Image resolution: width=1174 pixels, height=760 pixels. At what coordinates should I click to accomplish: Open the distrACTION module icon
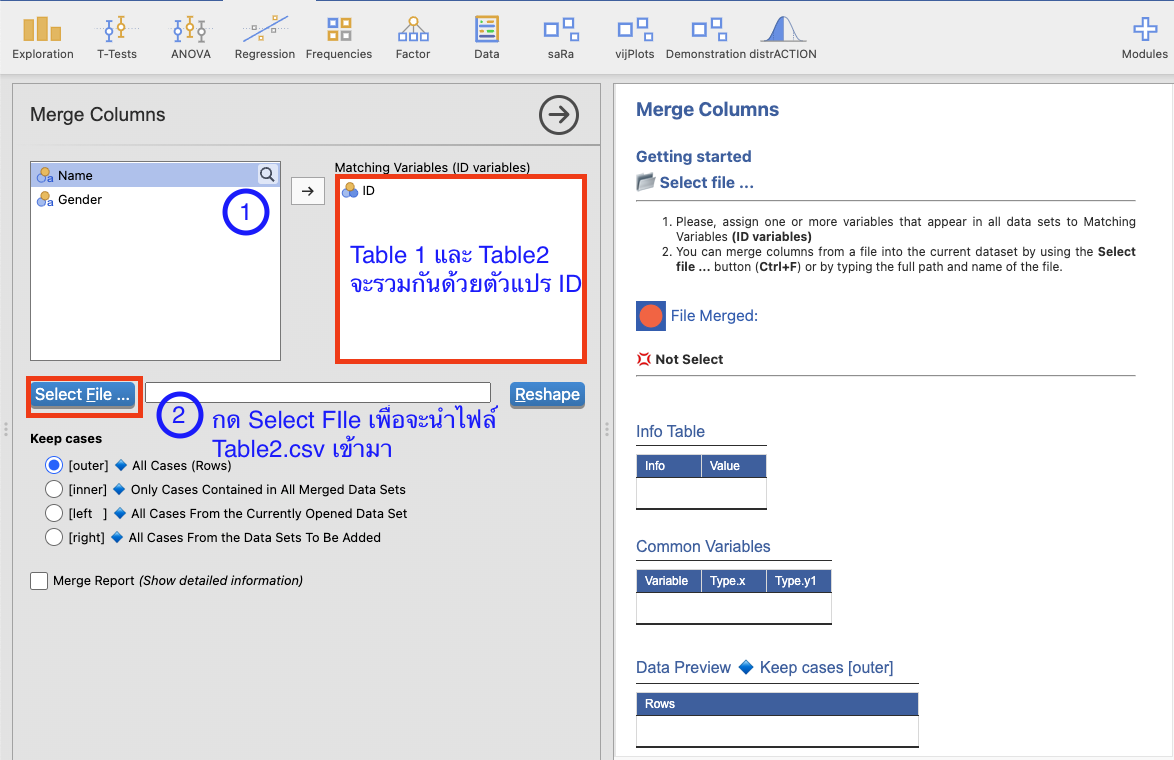tap(783, 37)
